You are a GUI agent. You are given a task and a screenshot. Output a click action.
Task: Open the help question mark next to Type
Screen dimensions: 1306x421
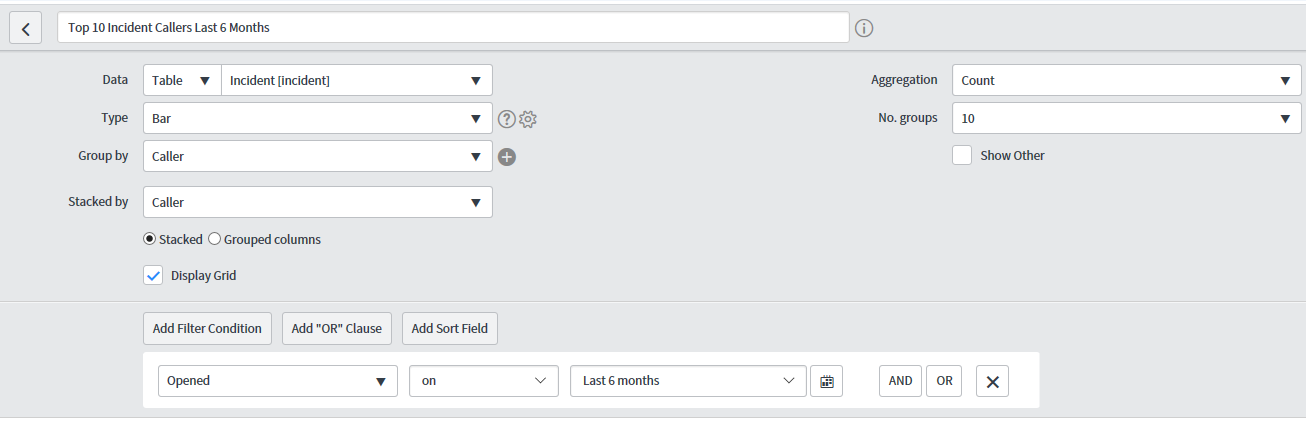(507, 119)
